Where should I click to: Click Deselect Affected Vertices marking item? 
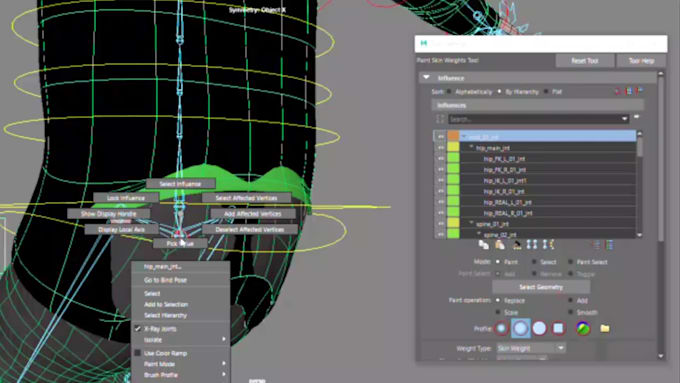250,229
